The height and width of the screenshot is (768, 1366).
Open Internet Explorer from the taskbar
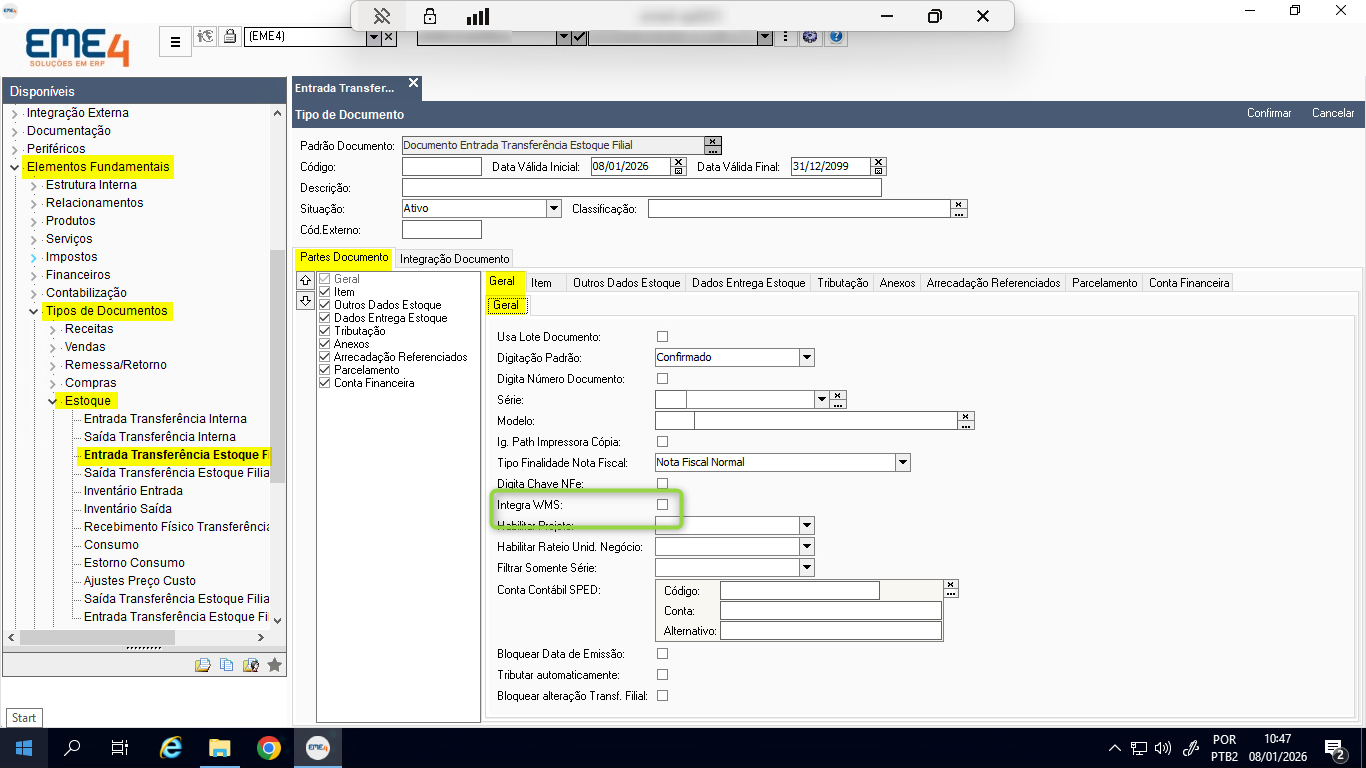point(171,747)
